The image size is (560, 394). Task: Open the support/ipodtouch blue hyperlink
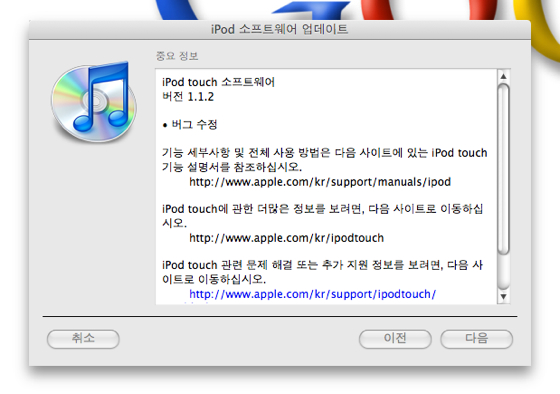[312, 294]
